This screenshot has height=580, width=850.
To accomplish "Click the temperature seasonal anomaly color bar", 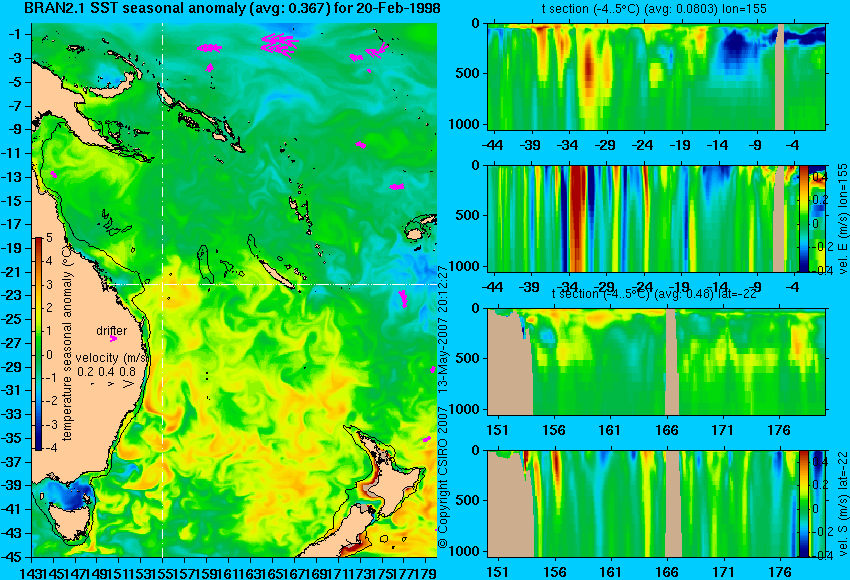I will (38, 344).
